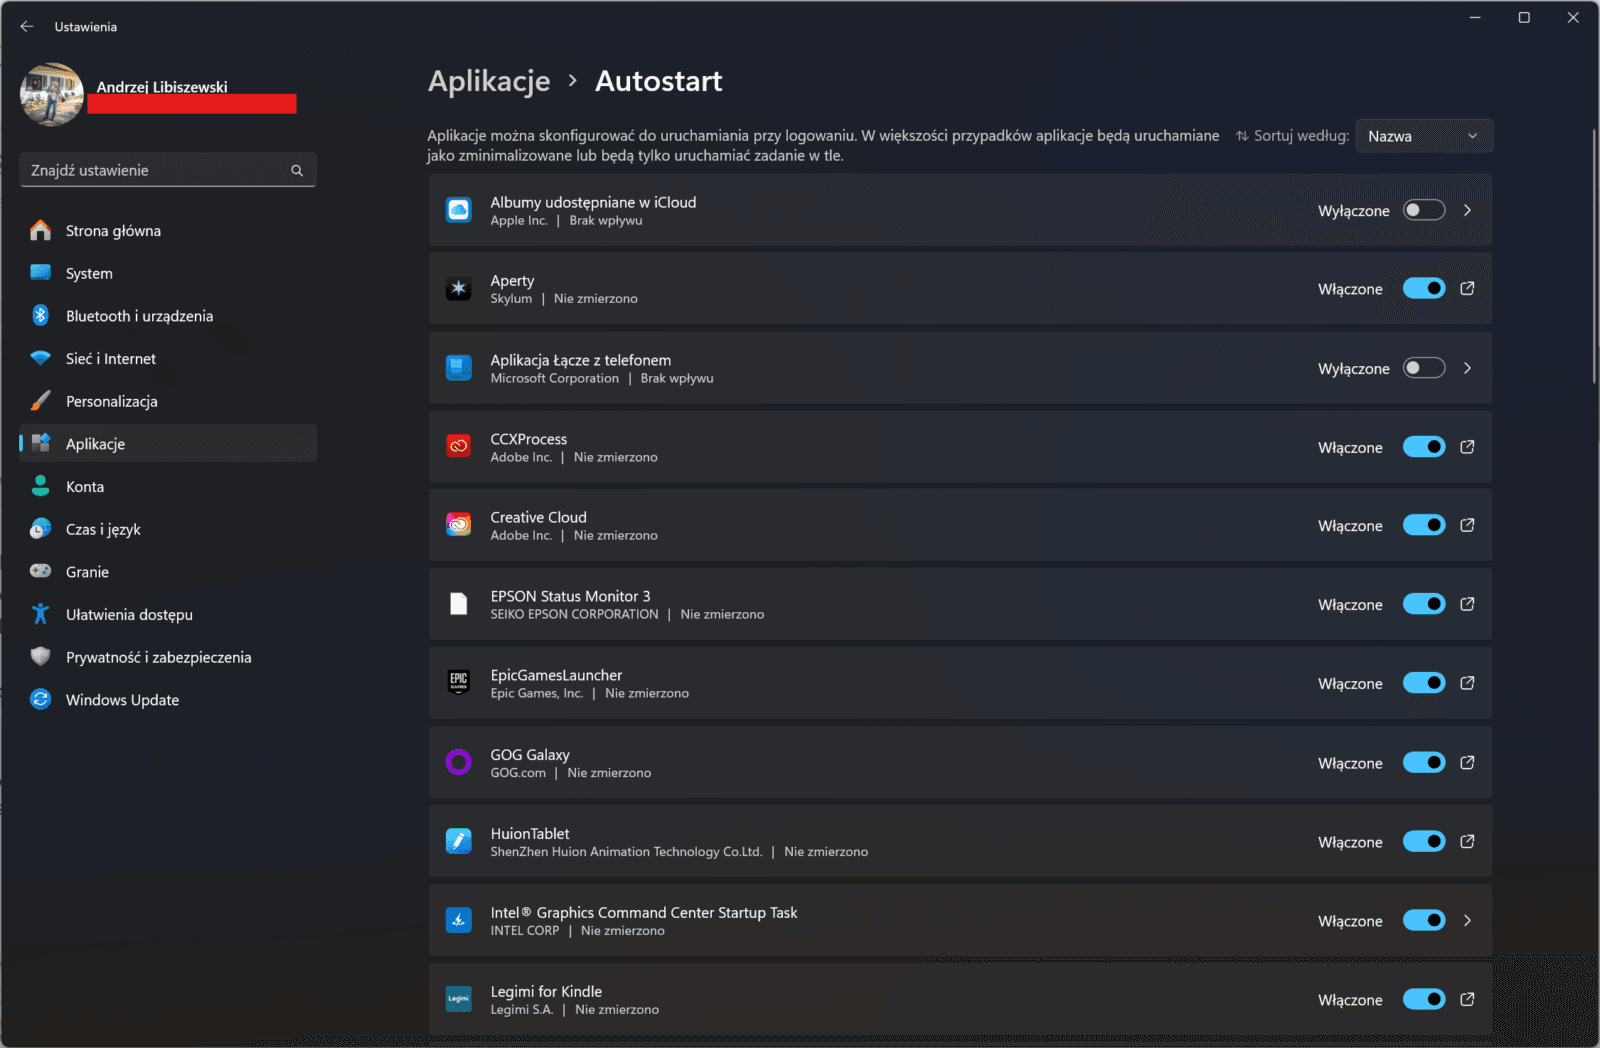Turn off EpicGamesLauncher autostart toggle
Viewport: 1600px width, 1048px height.
1424,683
